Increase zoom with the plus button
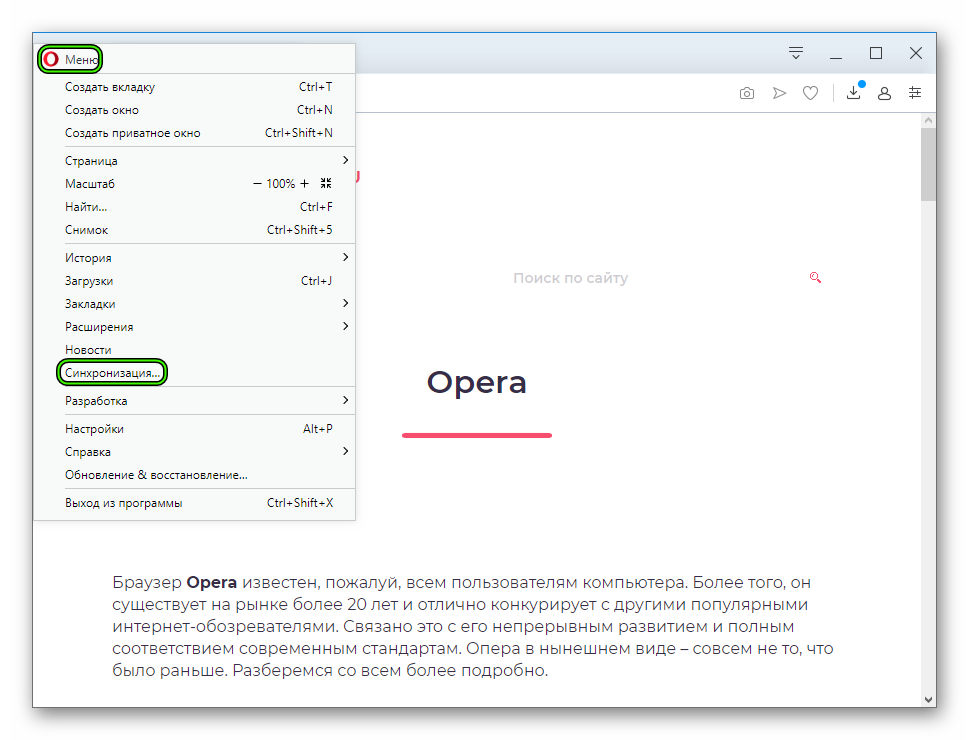 click(304, 184)
